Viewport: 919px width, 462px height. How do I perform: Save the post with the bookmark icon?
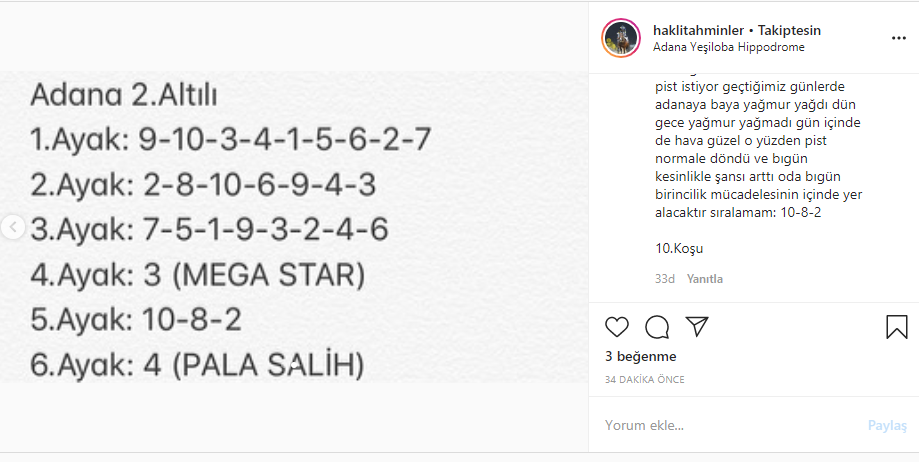[896, 327]
